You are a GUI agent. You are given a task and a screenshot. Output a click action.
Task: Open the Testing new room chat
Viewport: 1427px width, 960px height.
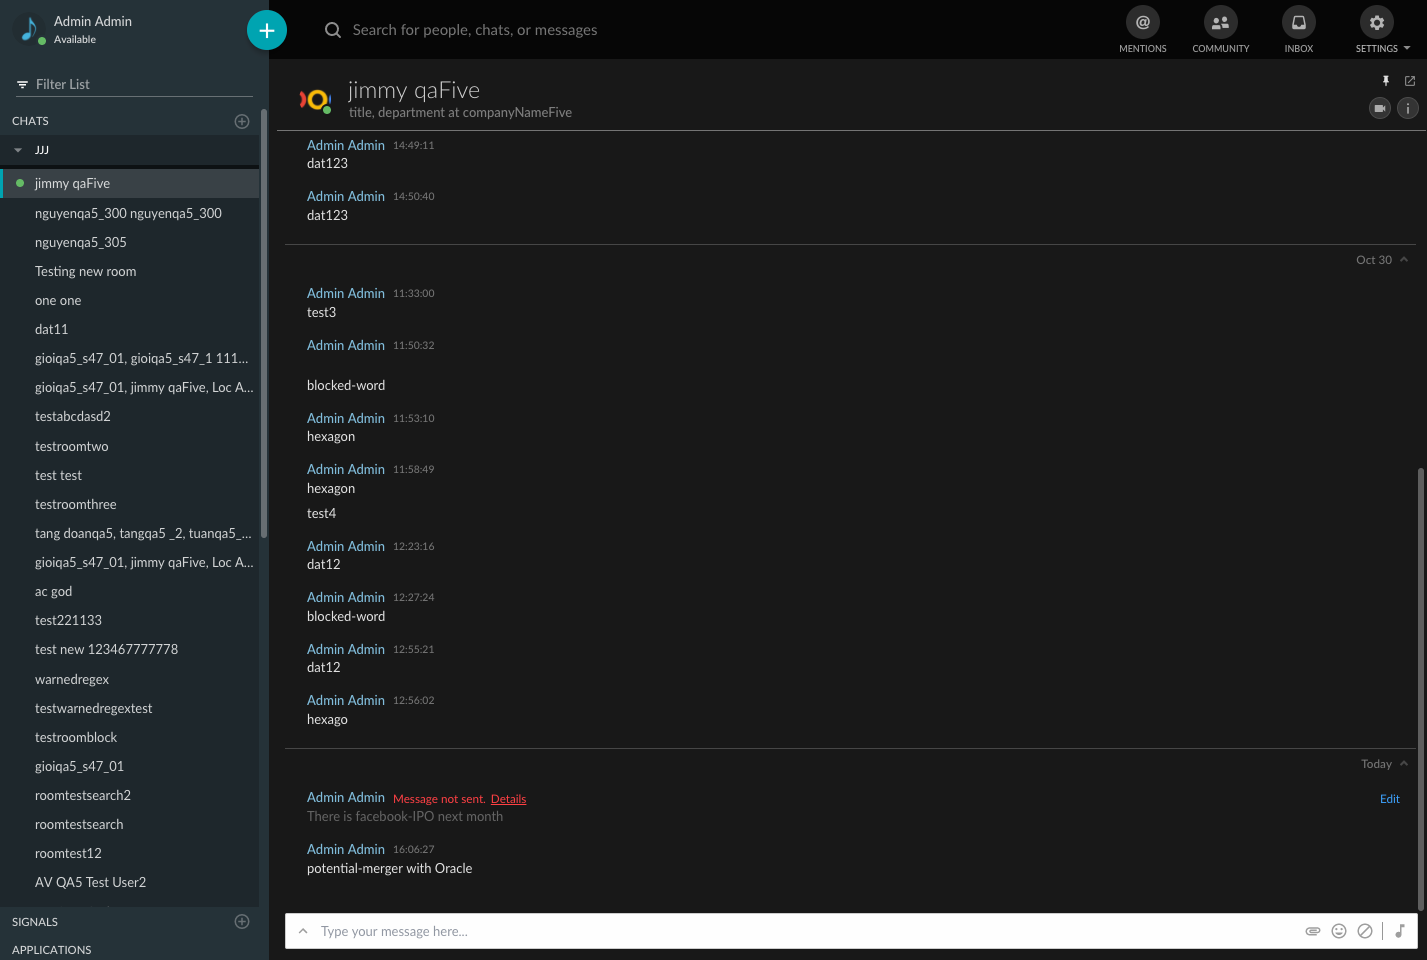86,271
